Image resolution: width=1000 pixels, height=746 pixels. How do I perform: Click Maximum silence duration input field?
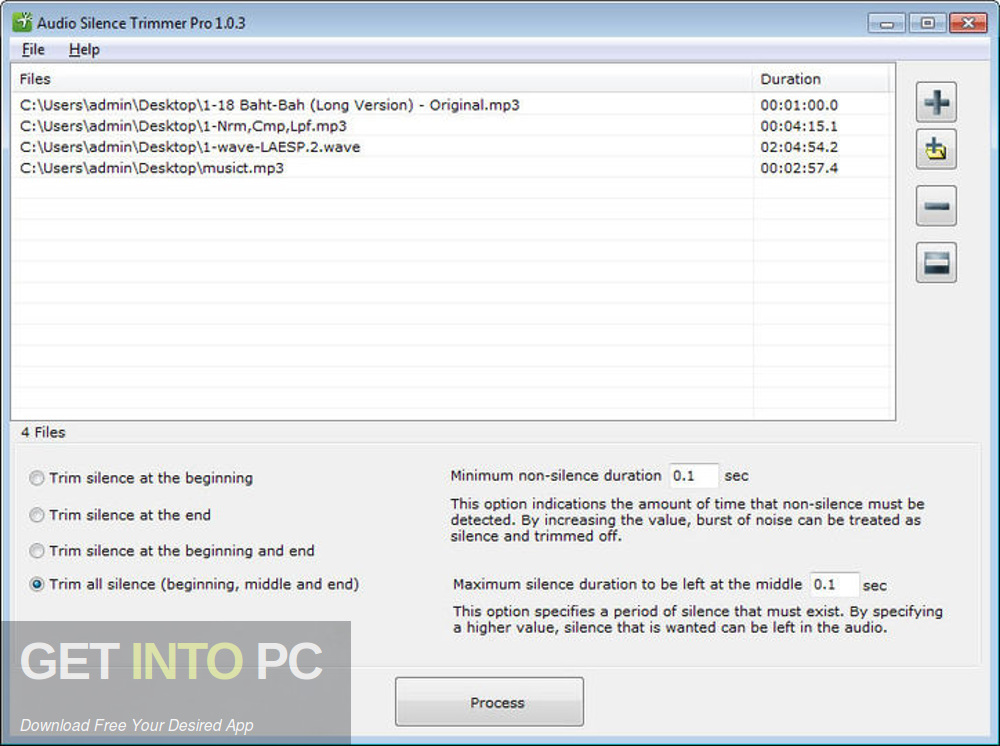click(x=834, y=585)
